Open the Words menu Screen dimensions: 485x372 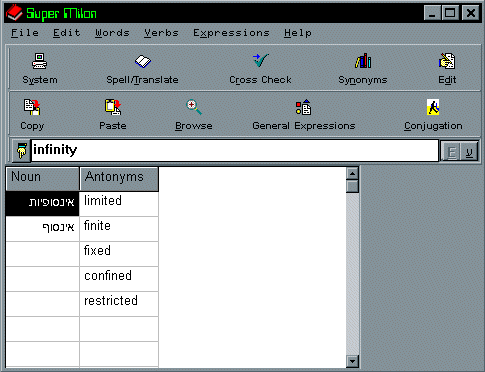(x=112, y=33)
